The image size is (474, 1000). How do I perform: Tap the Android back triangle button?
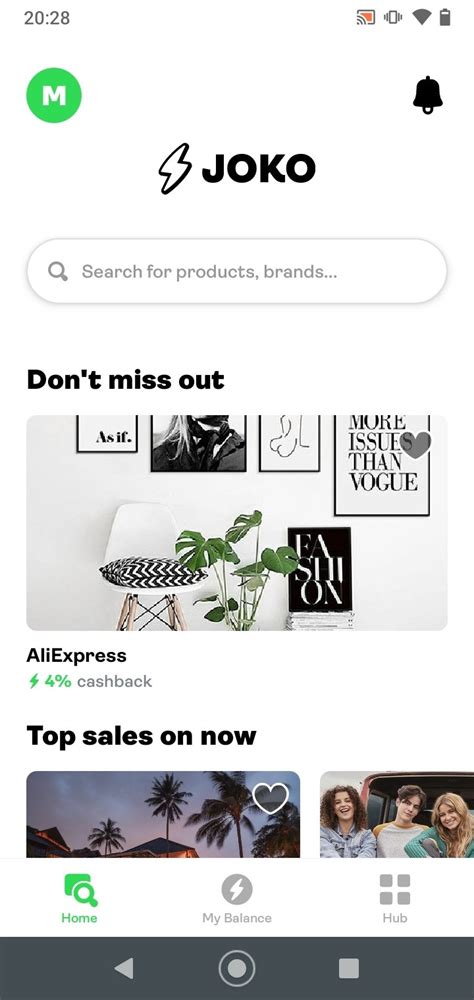[124, 968]
